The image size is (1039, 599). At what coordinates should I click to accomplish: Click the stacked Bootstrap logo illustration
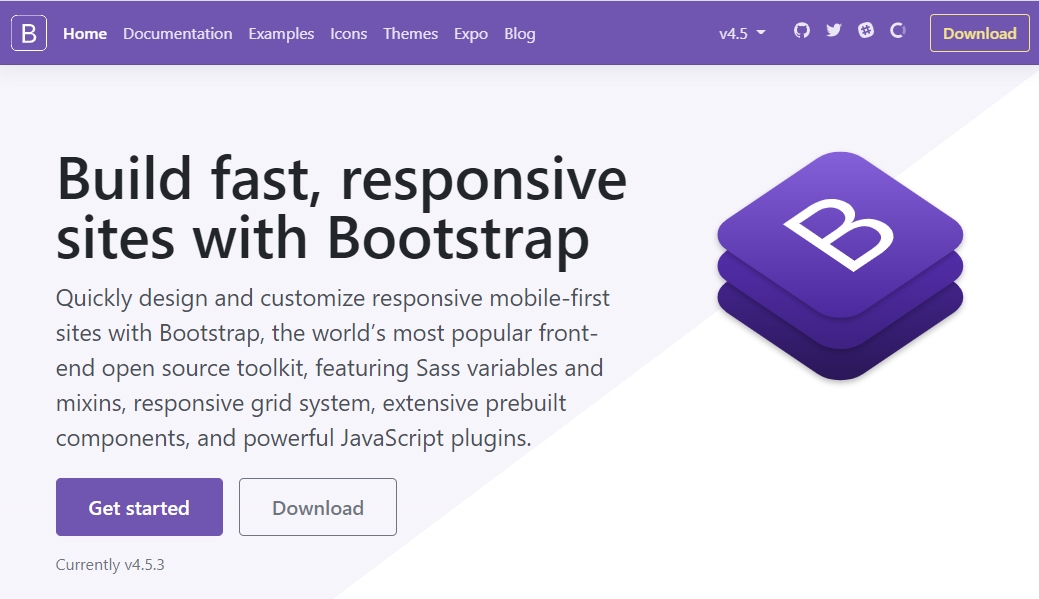coord(840,266)
